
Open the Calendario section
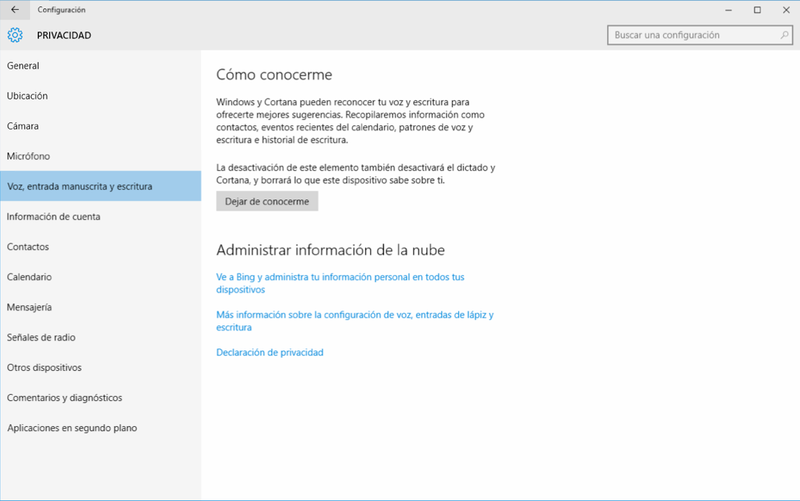[x=101, y=277]
